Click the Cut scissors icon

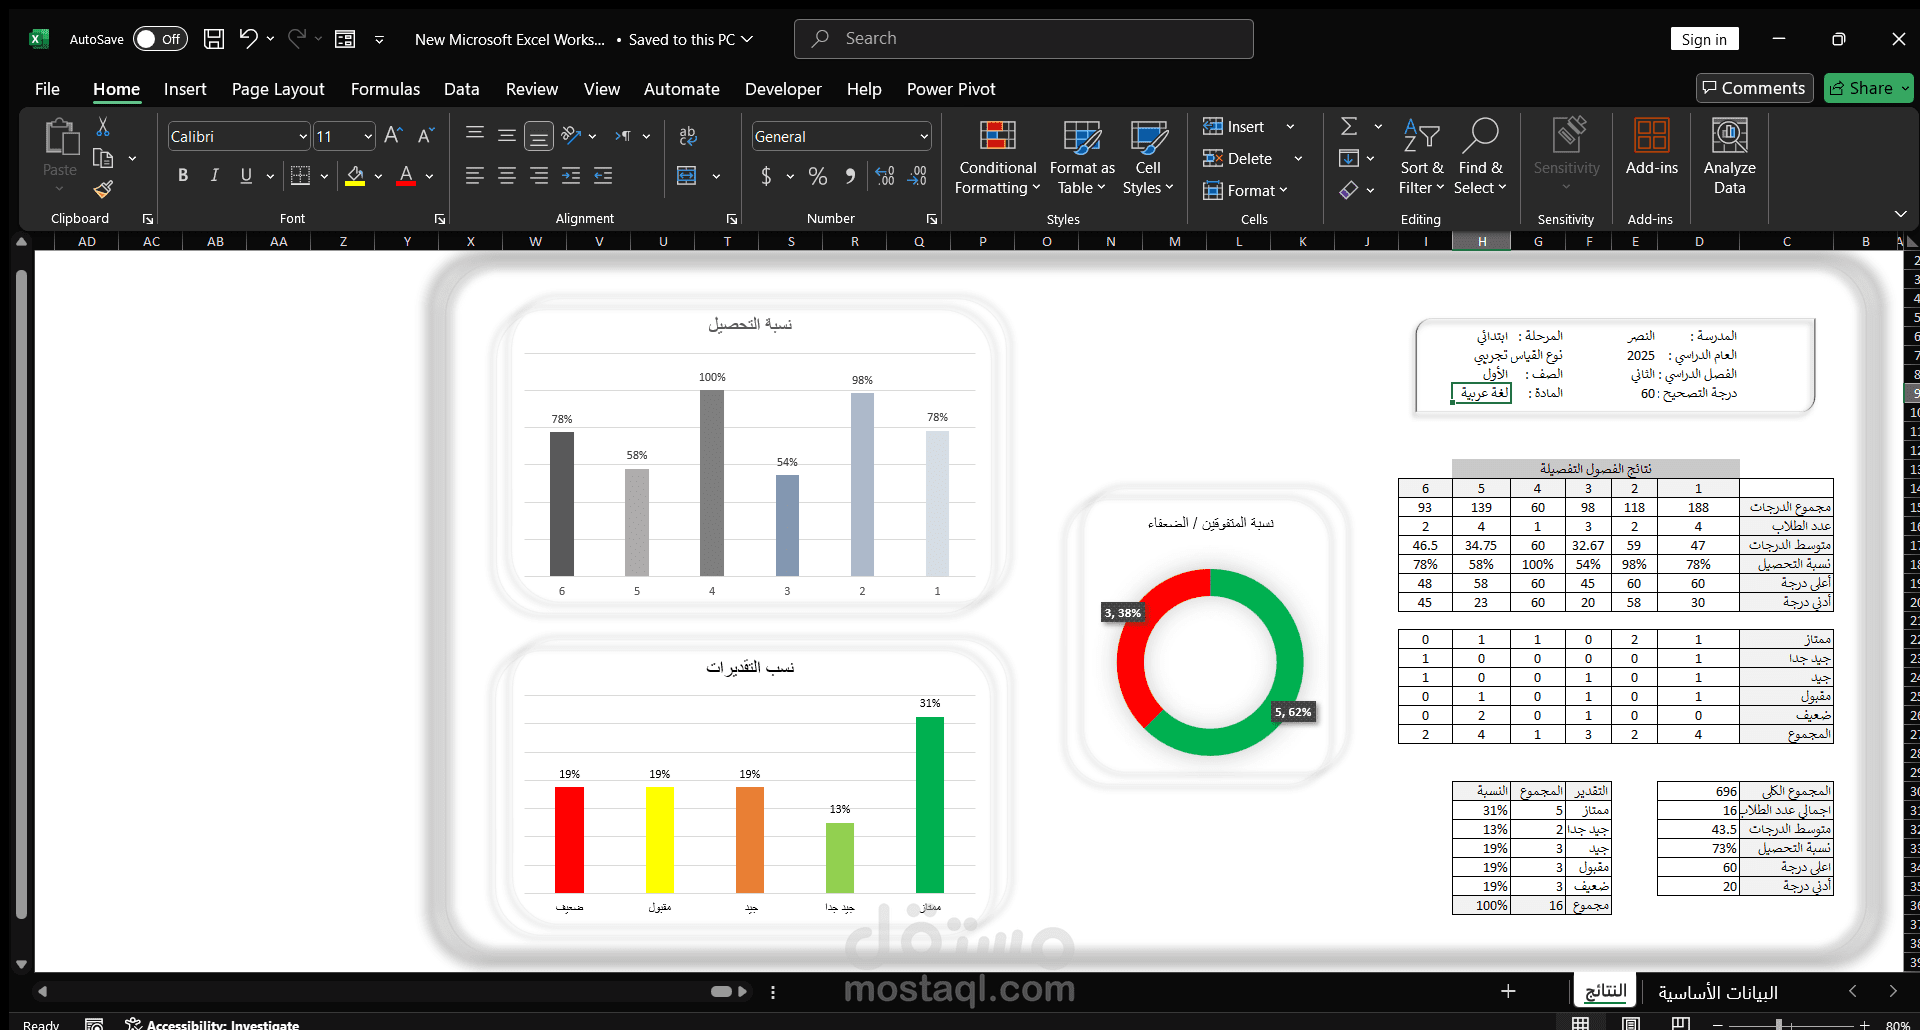click(103, 127)
